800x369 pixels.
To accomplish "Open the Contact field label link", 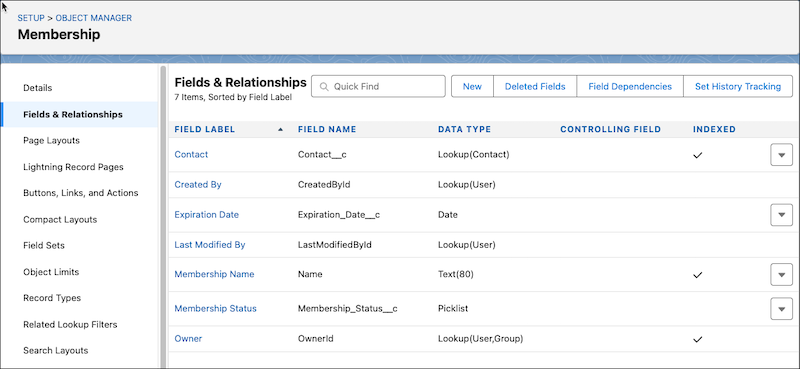I will pos(191,155).
